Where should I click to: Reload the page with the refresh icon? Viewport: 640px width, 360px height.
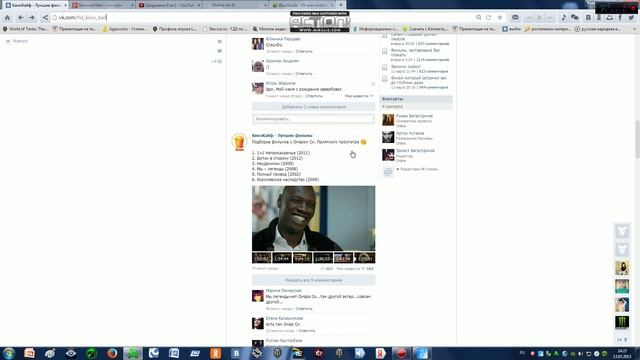click(488, 18)
